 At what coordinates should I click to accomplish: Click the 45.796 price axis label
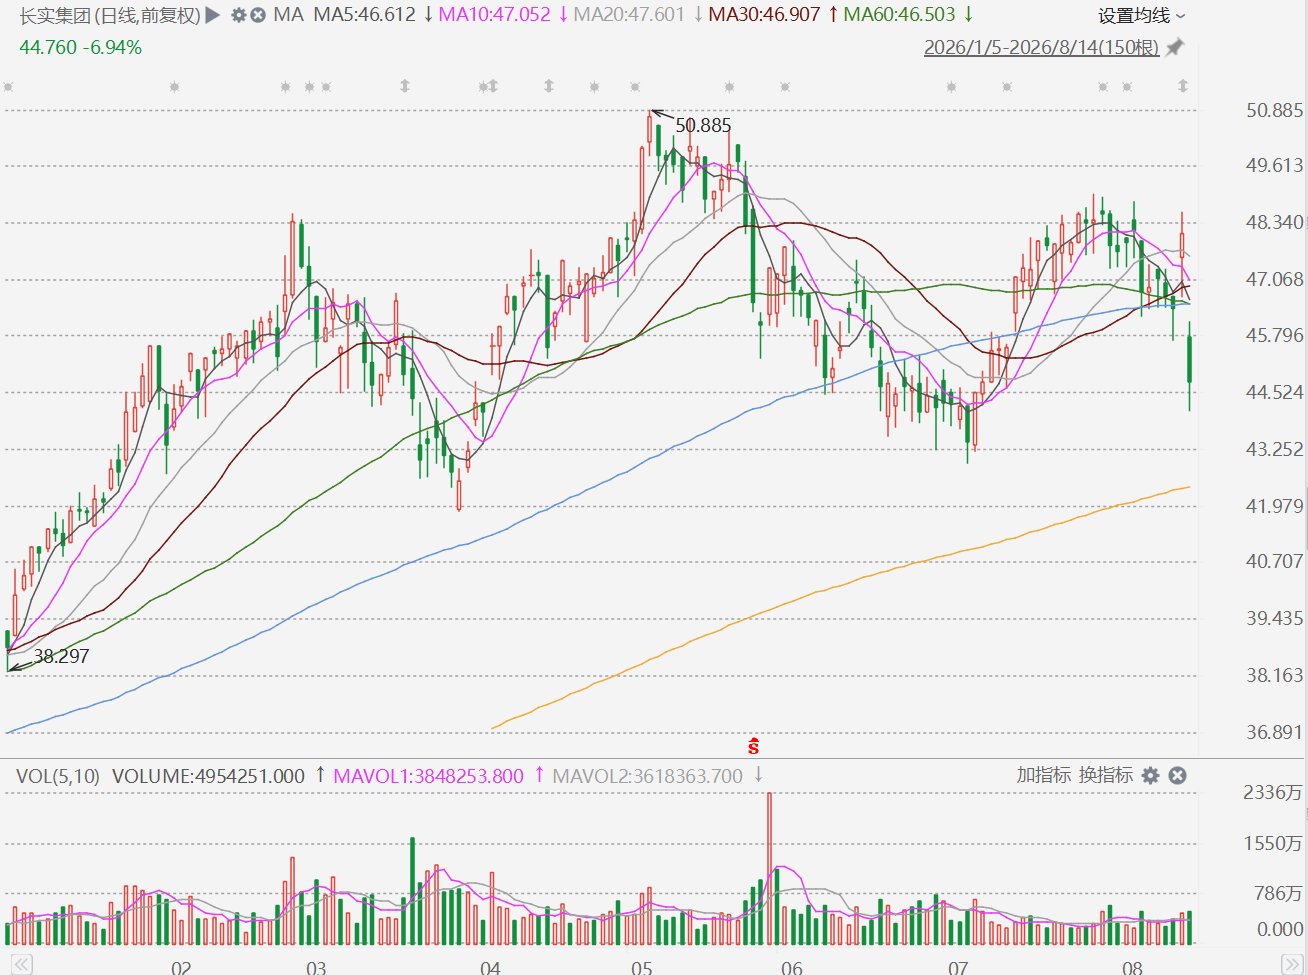tap(1275, 335)
